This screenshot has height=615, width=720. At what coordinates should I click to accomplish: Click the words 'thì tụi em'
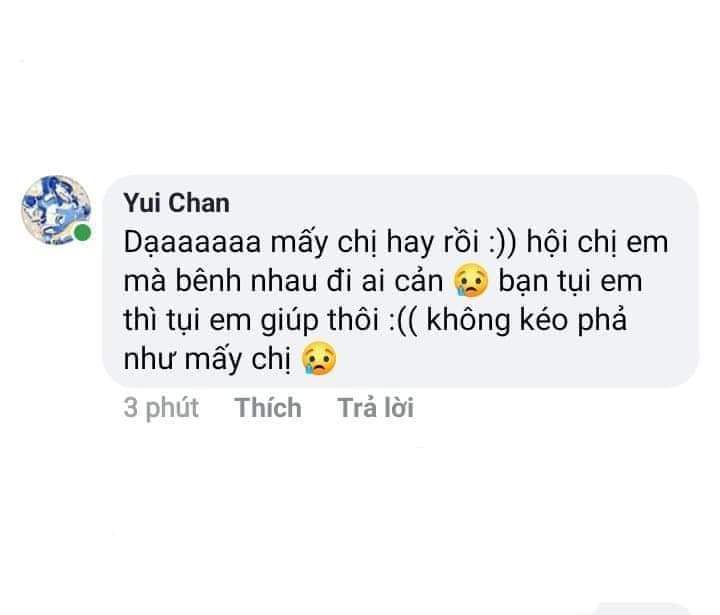(x=187, y=320)
